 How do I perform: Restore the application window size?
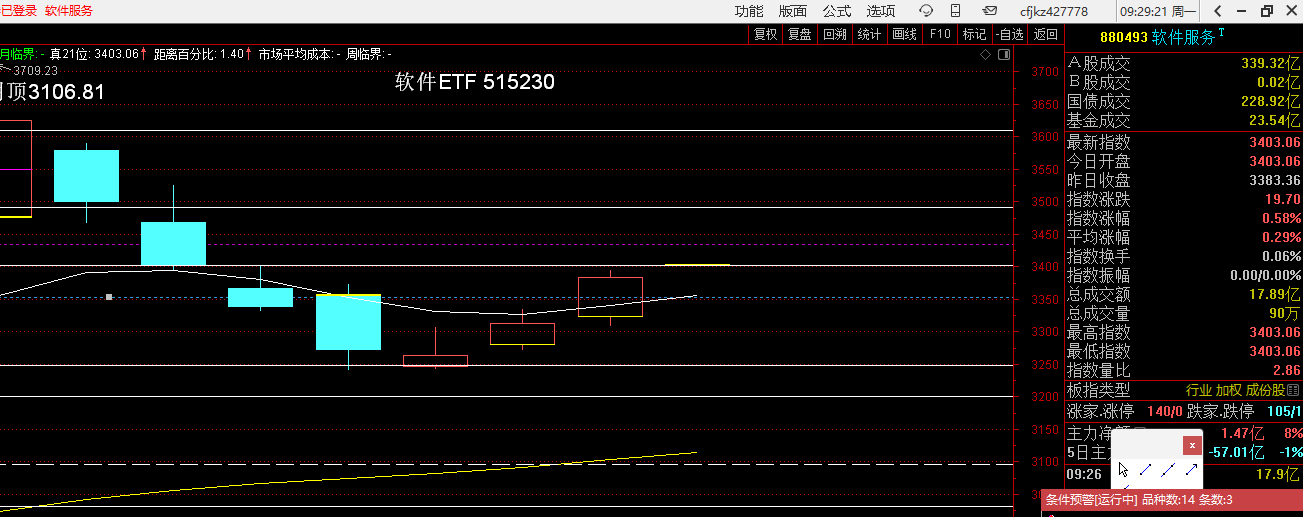tap(1266, 11)
